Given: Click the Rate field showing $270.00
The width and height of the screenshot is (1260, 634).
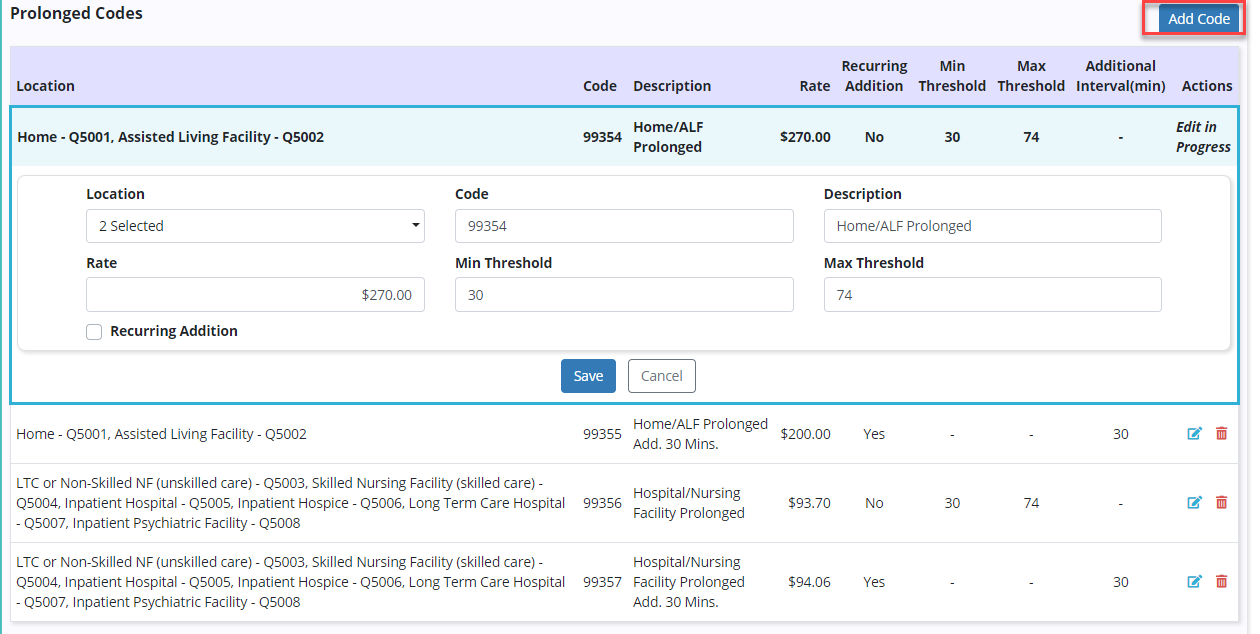Looking at the screenshot, I should coord(255,295).
